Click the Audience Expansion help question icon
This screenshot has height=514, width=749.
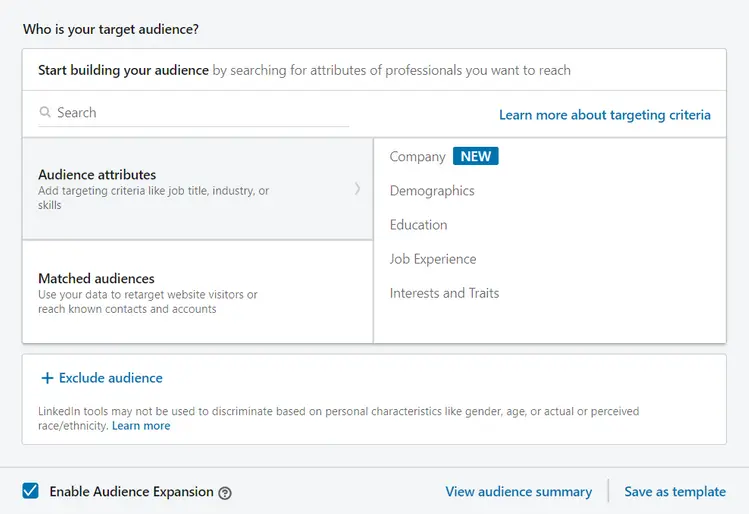(x=225, y=493)
